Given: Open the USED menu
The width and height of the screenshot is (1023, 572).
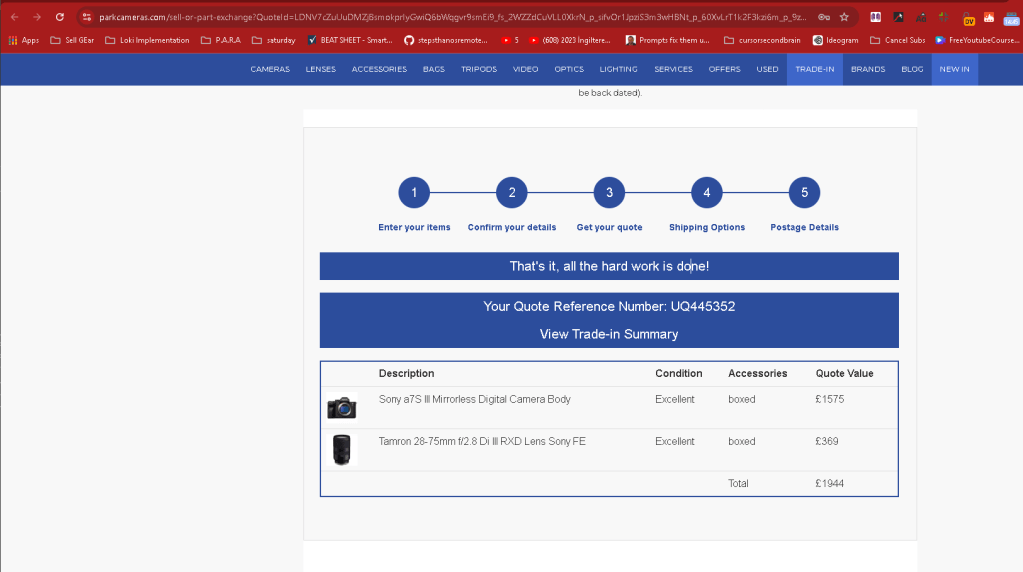Looking at the screenshot, I should (767, 69).
